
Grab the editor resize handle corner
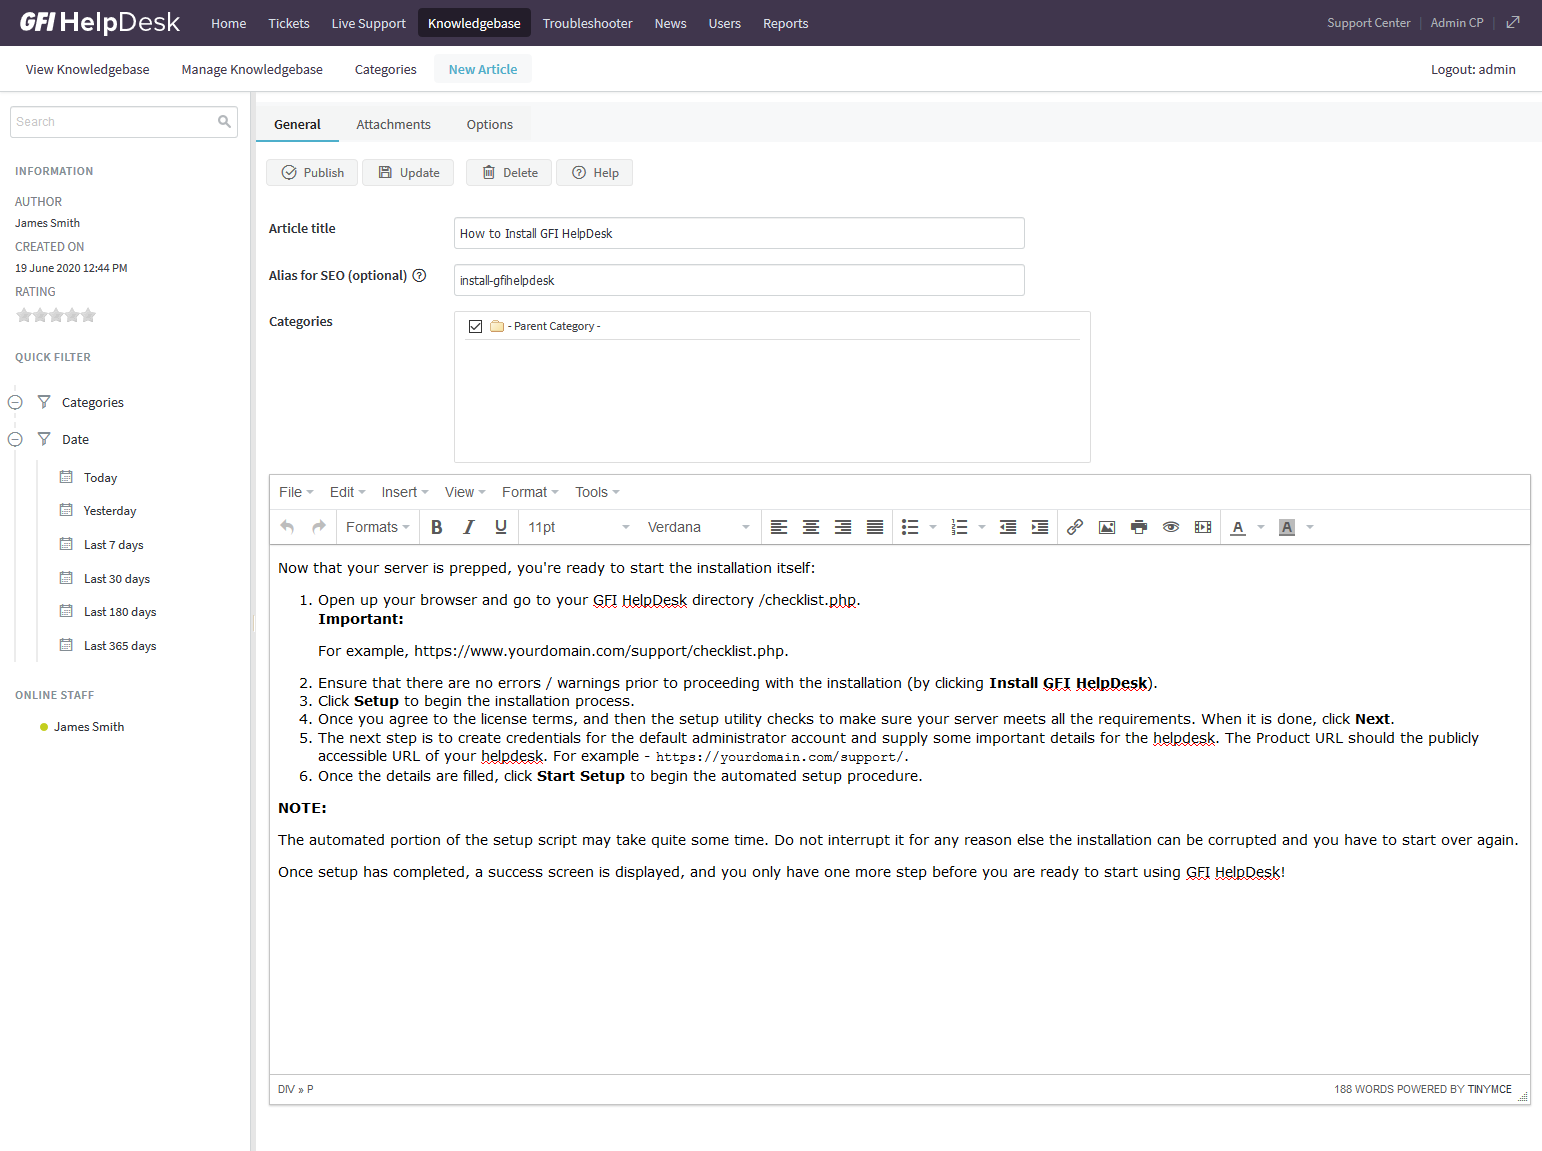1523,1097
